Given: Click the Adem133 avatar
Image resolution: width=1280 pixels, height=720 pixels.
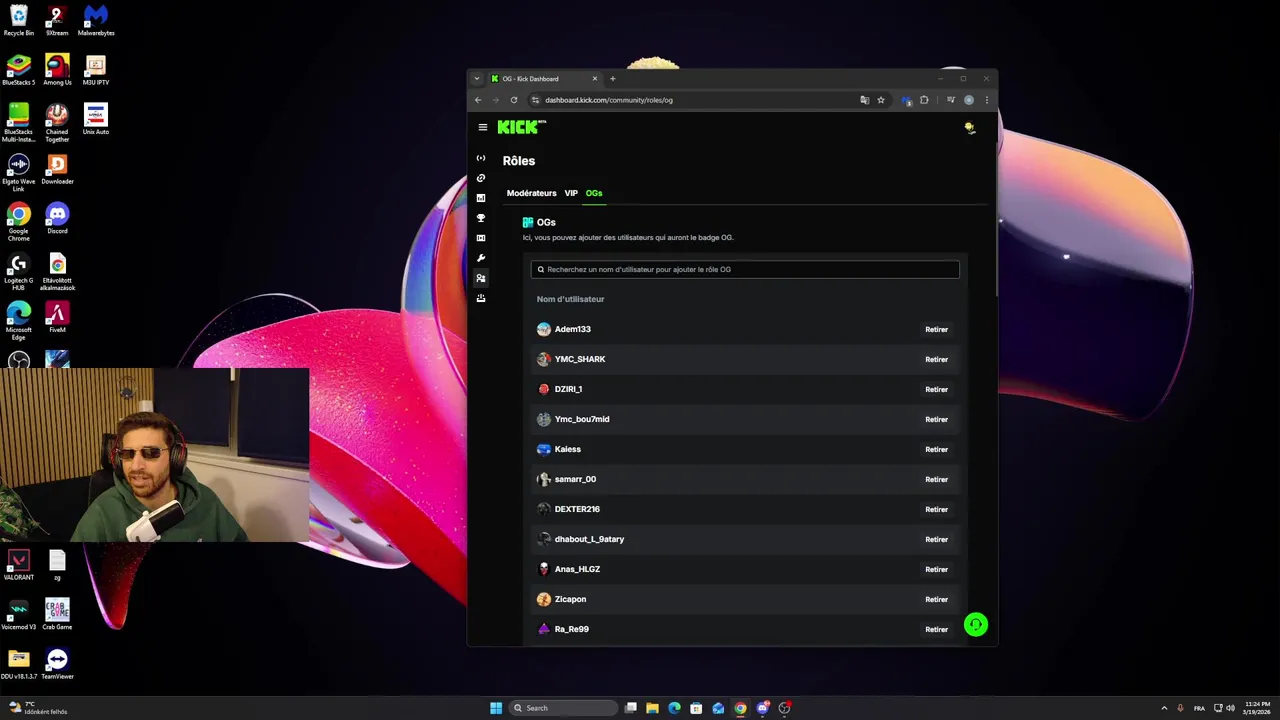Looking at the screenshot, I should tap(544, 329).
